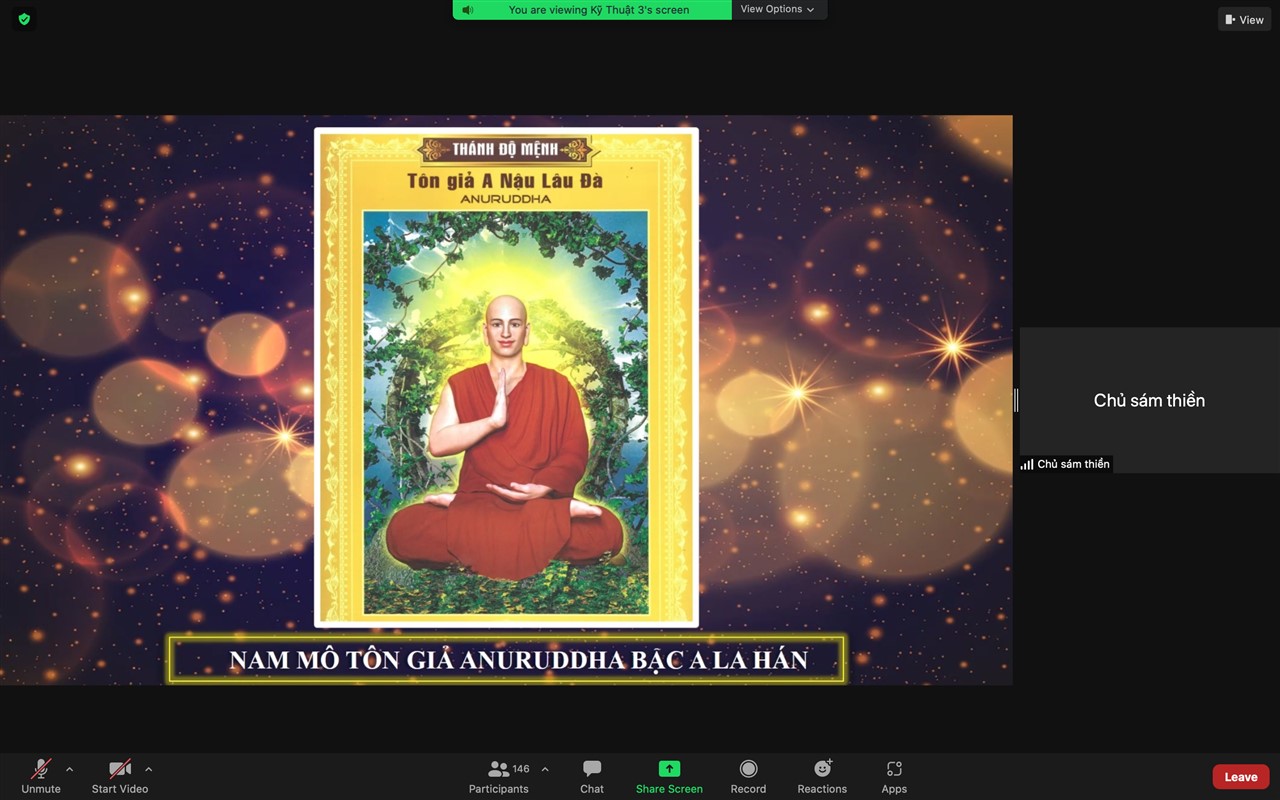Expand the participants options arrow
This screenshot has width=1280, height=800.
pos(545,769)
